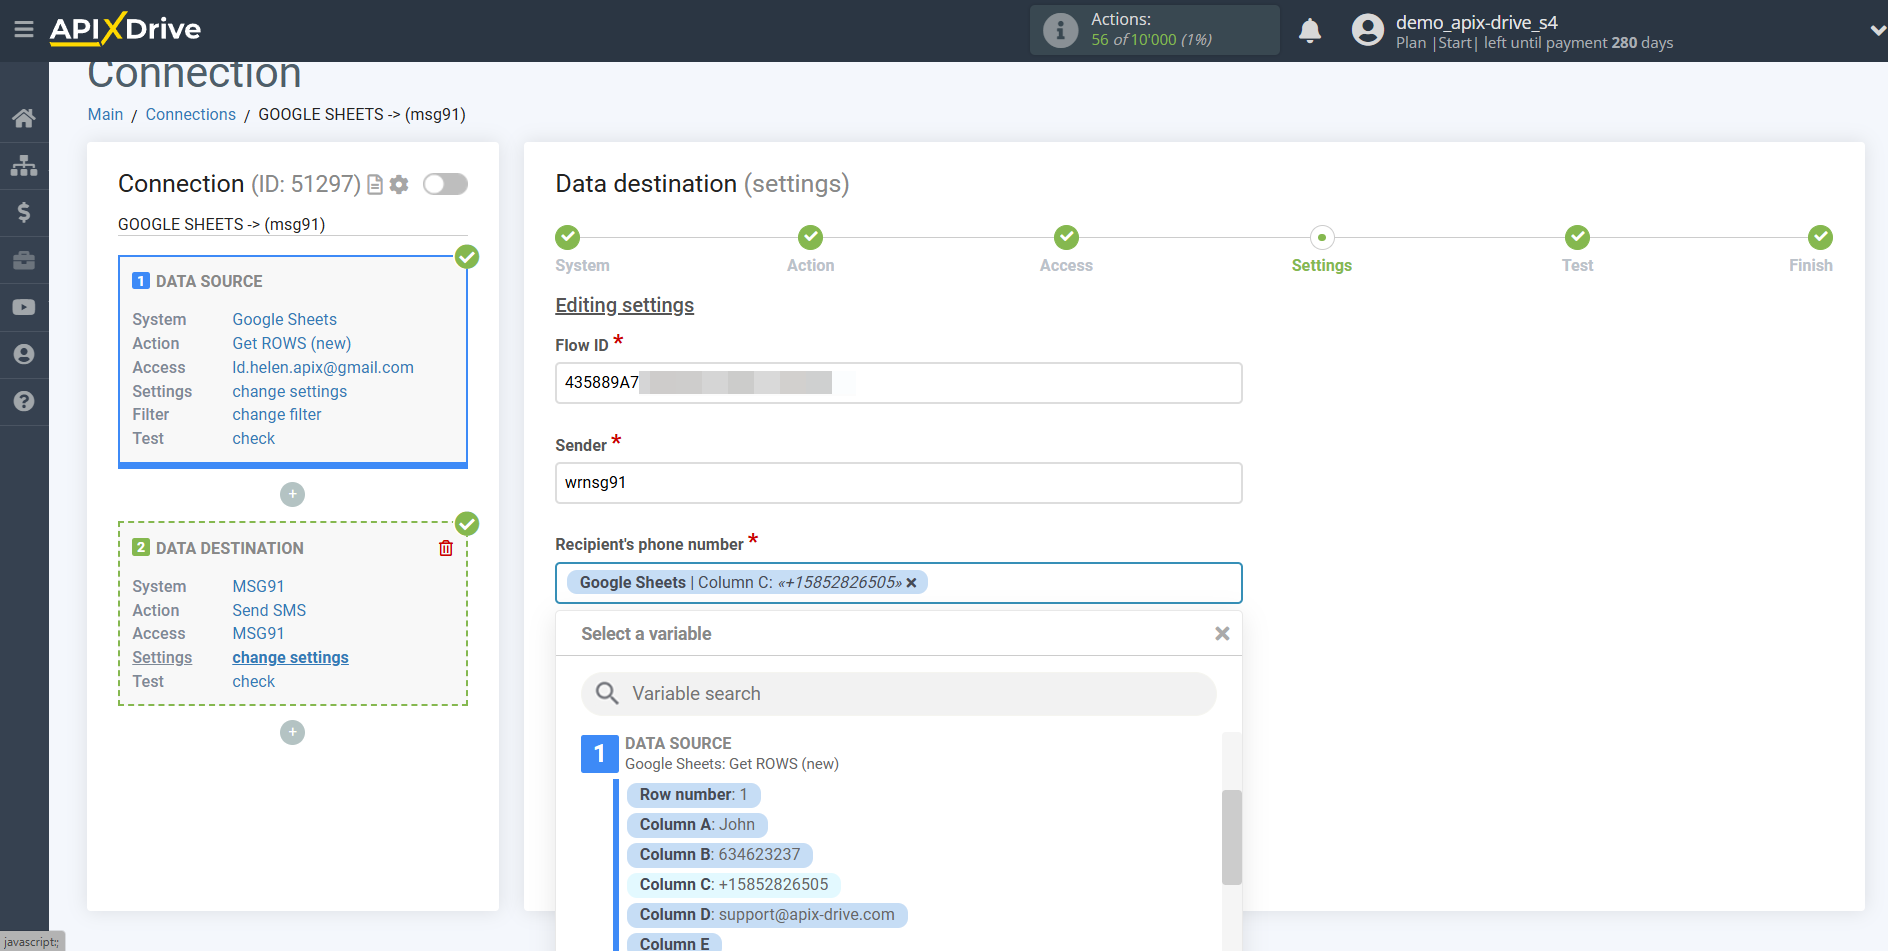1888x951 pixels.
Task: Open the video tutorials sidebar icon
Action: coord(24,307)
